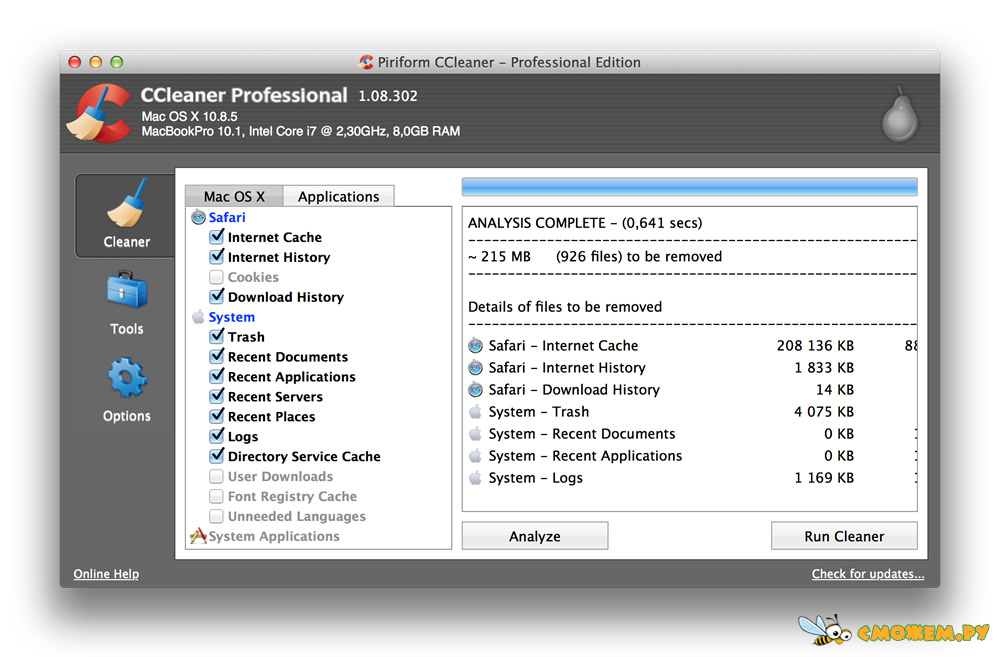Toggle Recent Applications checkbox
This screenshot has height=657, width=1000.
(217, 376)
